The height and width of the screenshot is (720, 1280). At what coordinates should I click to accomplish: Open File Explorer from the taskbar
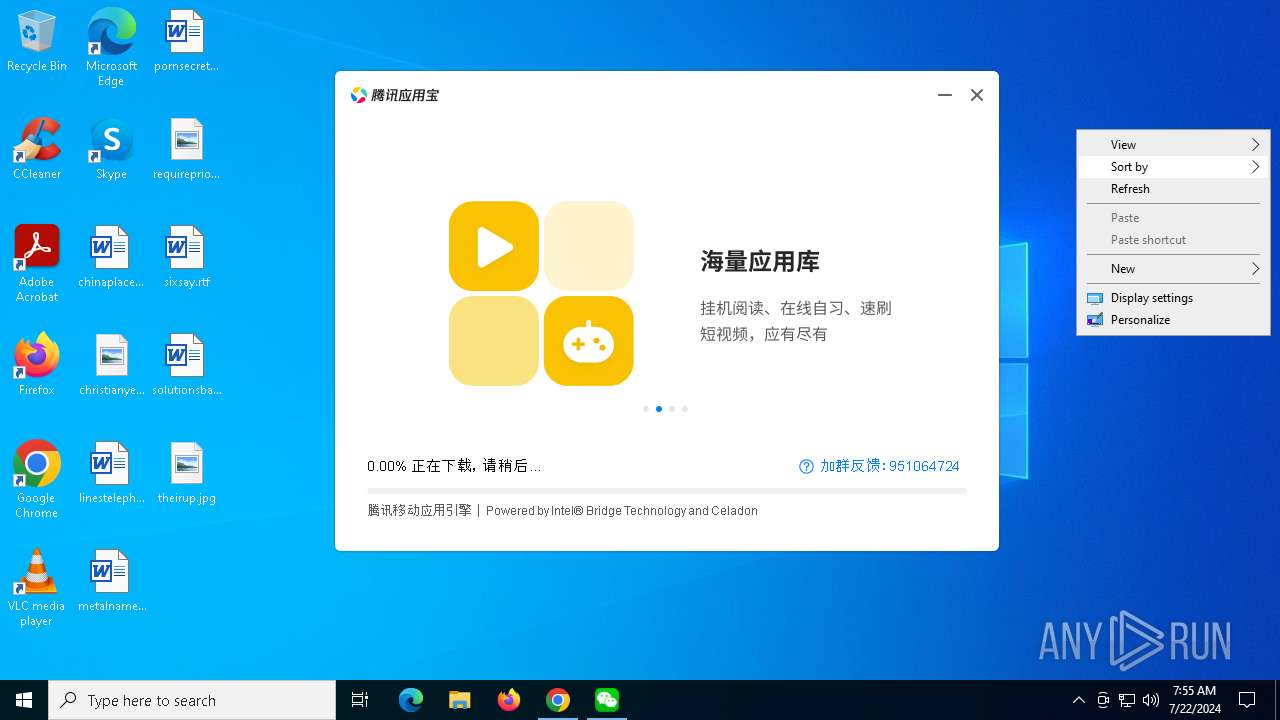[460, 700]
